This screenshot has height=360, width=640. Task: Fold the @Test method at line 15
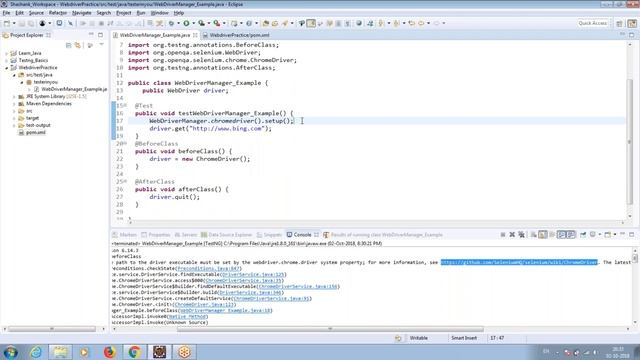(x=125, y=106)
